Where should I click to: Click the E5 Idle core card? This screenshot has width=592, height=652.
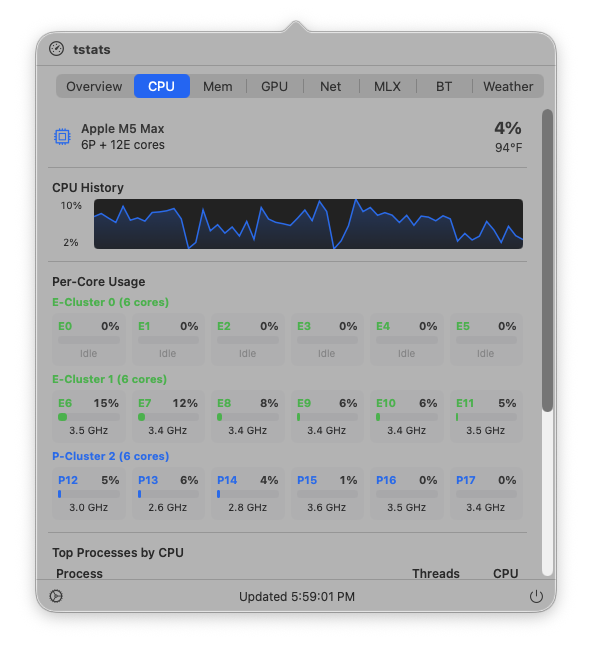coord(486,339)
